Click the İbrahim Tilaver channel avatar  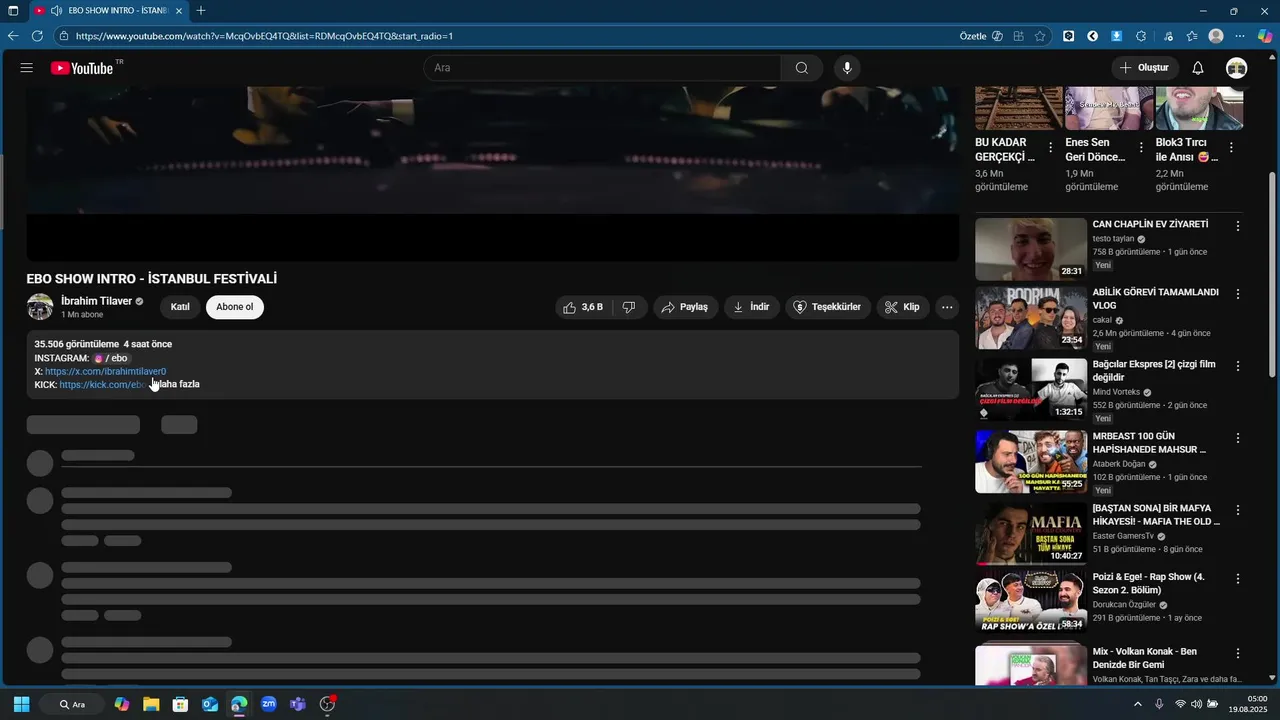point(40,307)
